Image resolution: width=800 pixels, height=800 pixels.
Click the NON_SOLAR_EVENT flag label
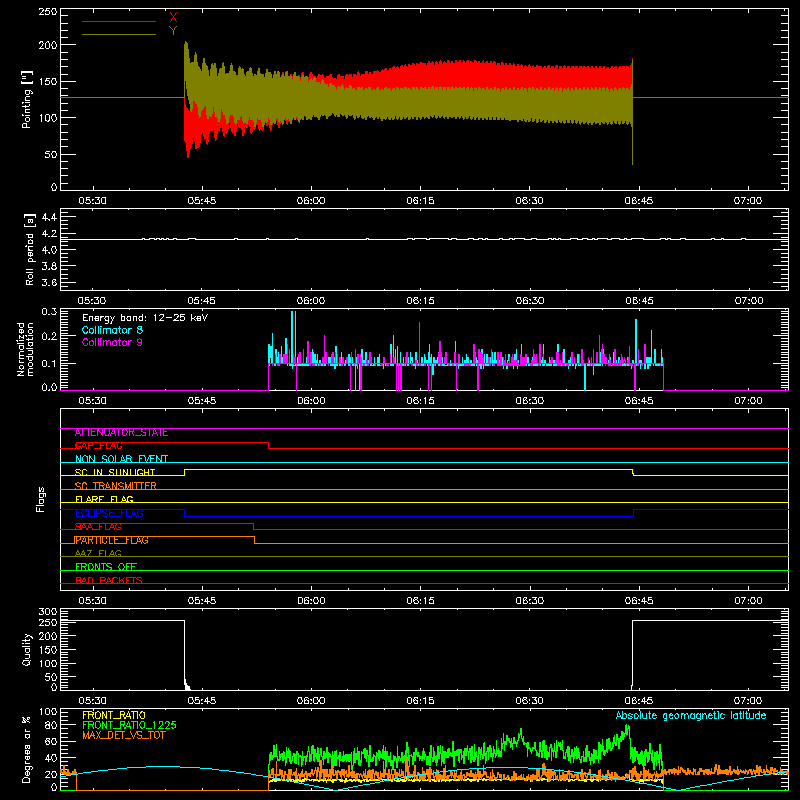121,459
